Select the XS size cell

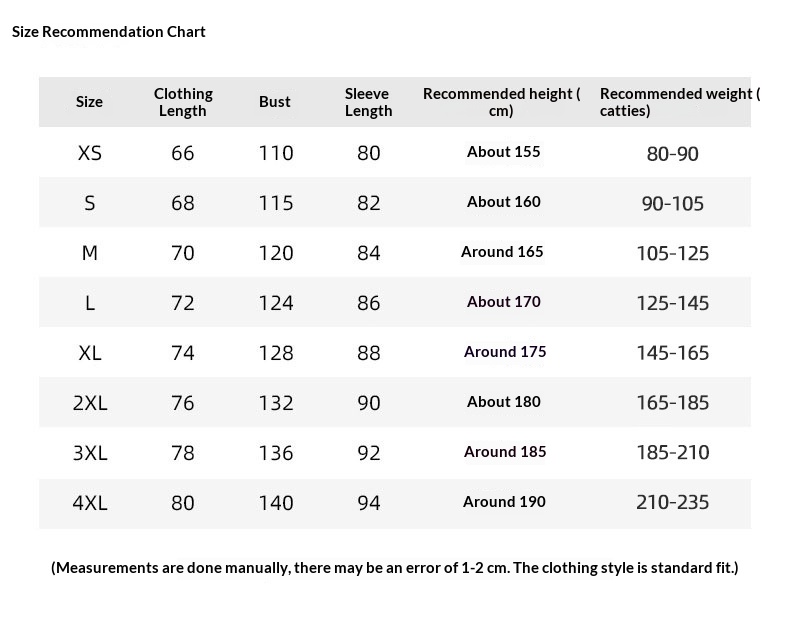(x=90, y=153)
